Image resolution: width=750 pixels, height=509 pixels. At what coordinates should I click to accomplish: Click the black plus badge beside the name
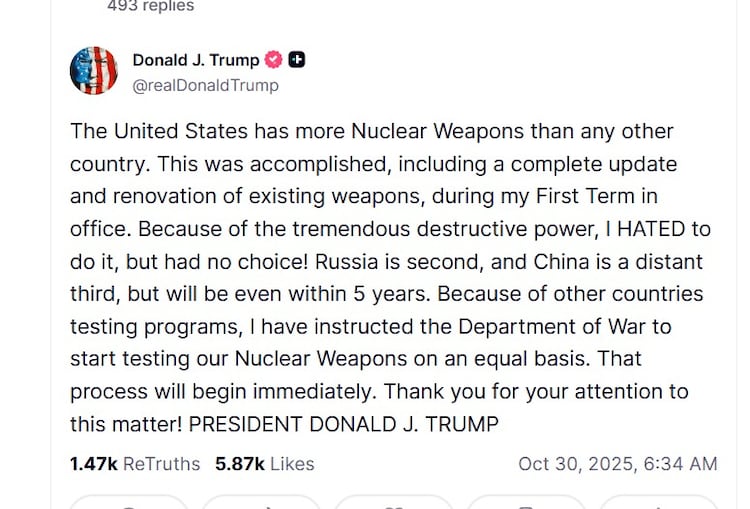coord(296,60)
